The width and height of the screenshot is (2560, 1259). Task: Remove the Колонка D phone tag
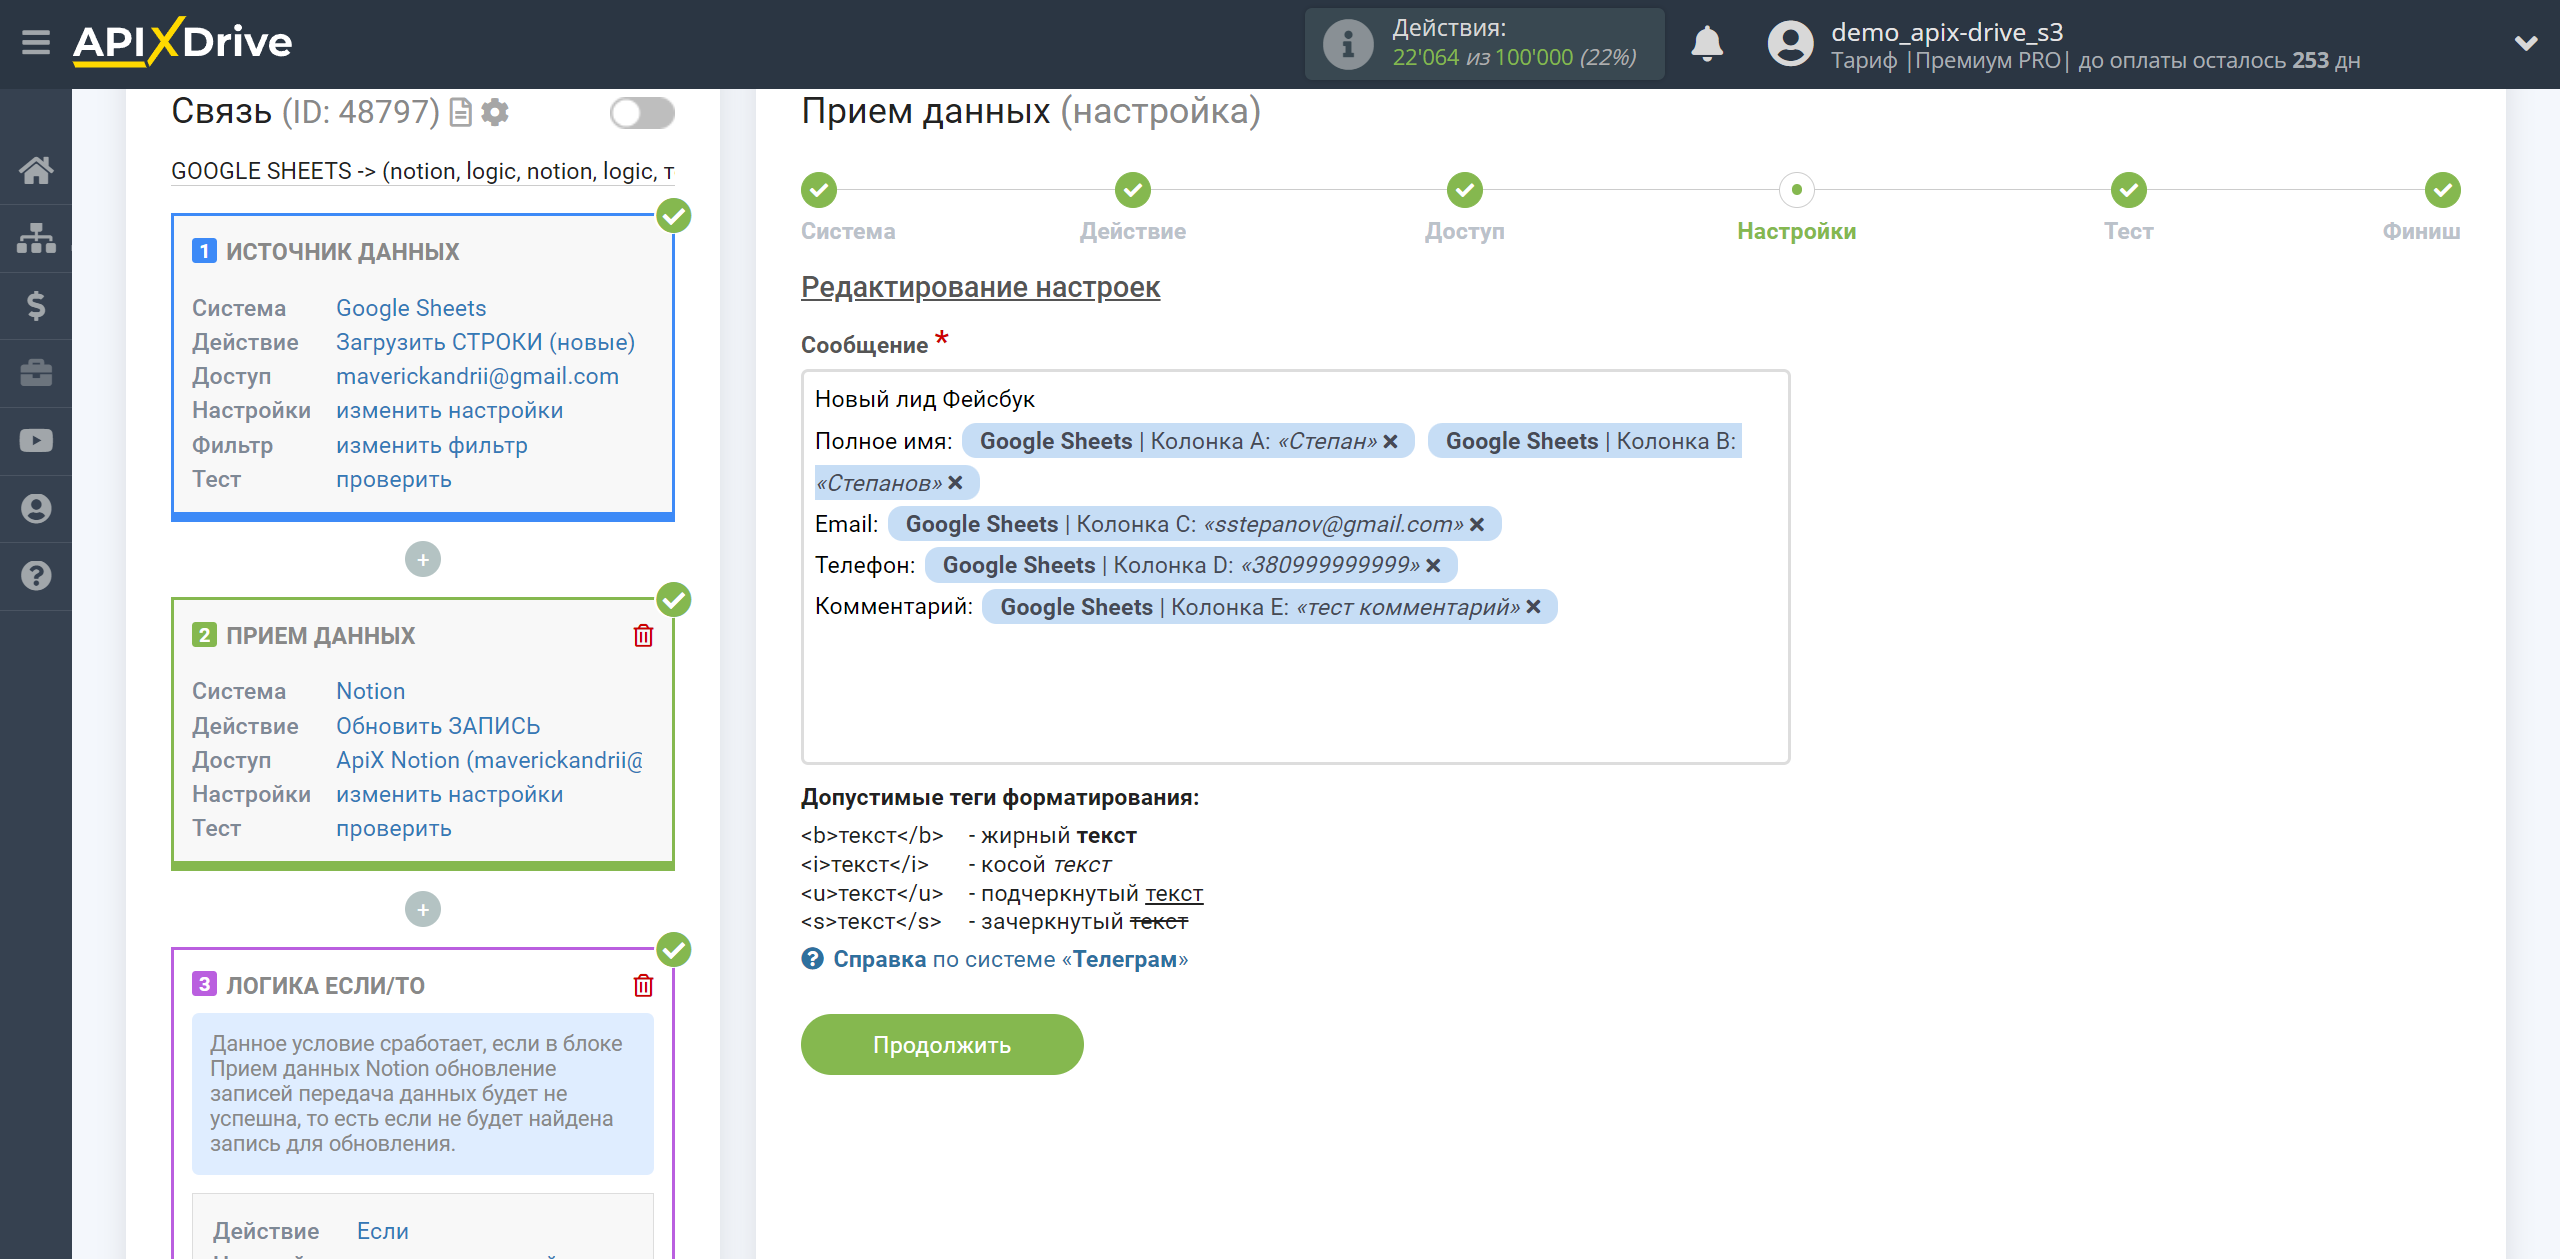[x=1433, y=566]
